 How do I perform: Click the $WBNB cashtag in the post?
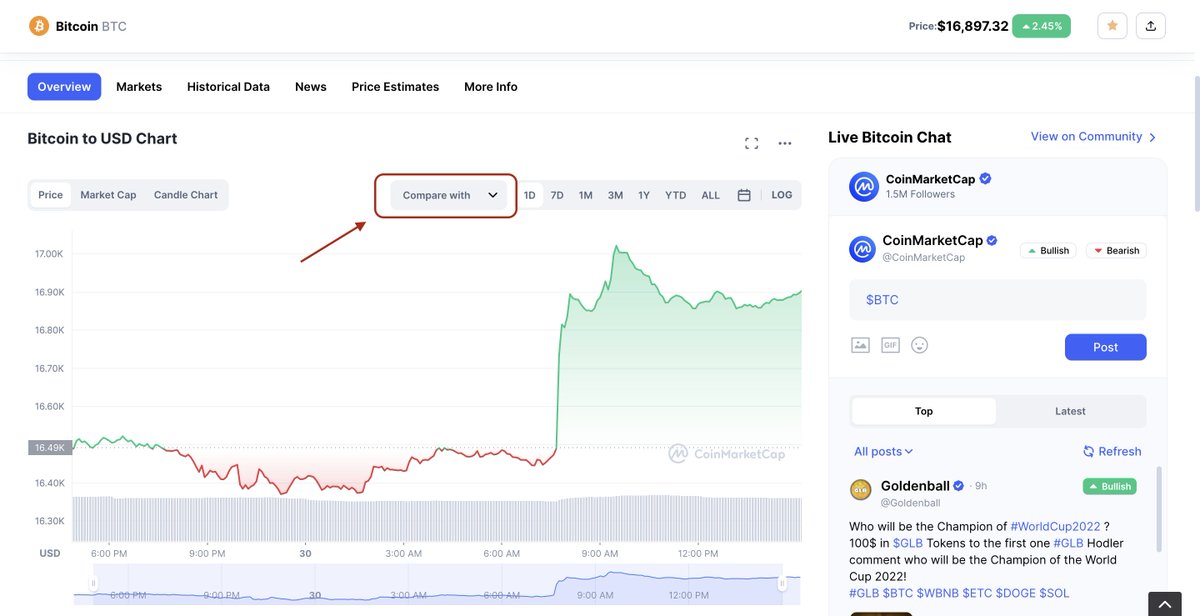tap(938, 593)
